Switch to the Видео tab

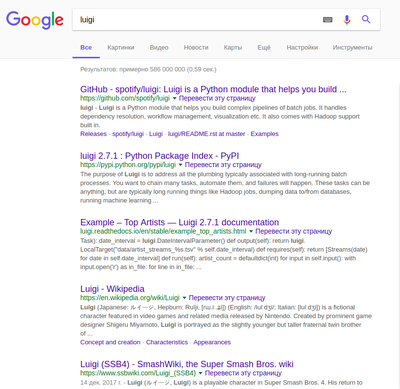[x=159, y=48]
